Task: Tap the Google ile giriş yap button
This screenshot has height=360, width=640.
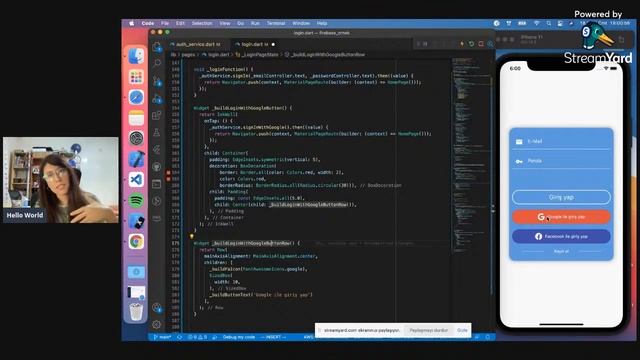Action: [561, 217]
